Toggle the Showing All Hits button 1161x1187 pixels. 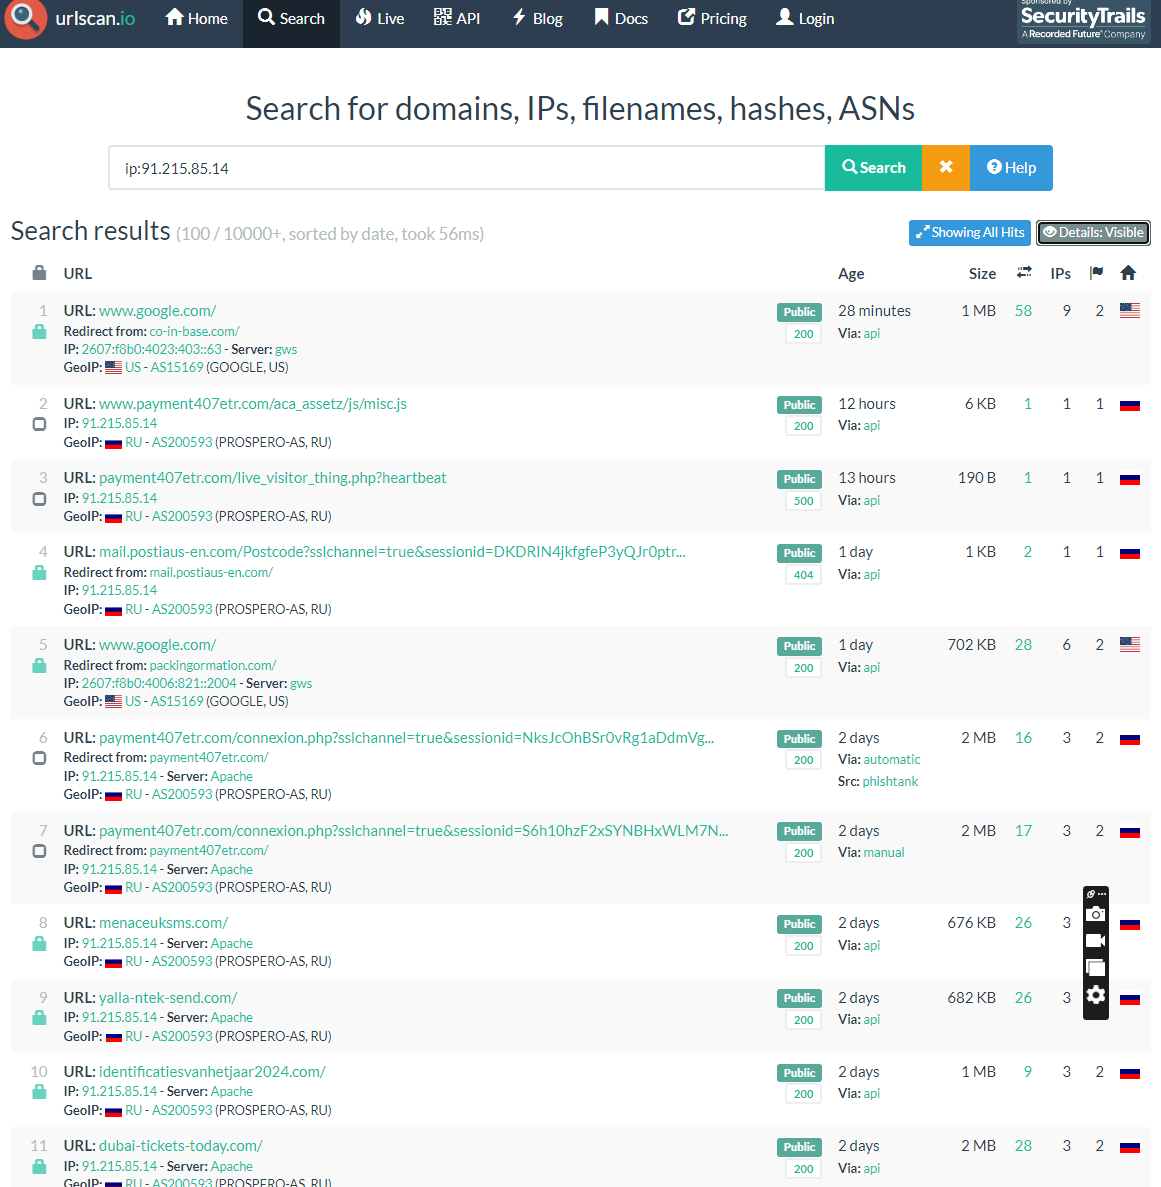(970, 232)
